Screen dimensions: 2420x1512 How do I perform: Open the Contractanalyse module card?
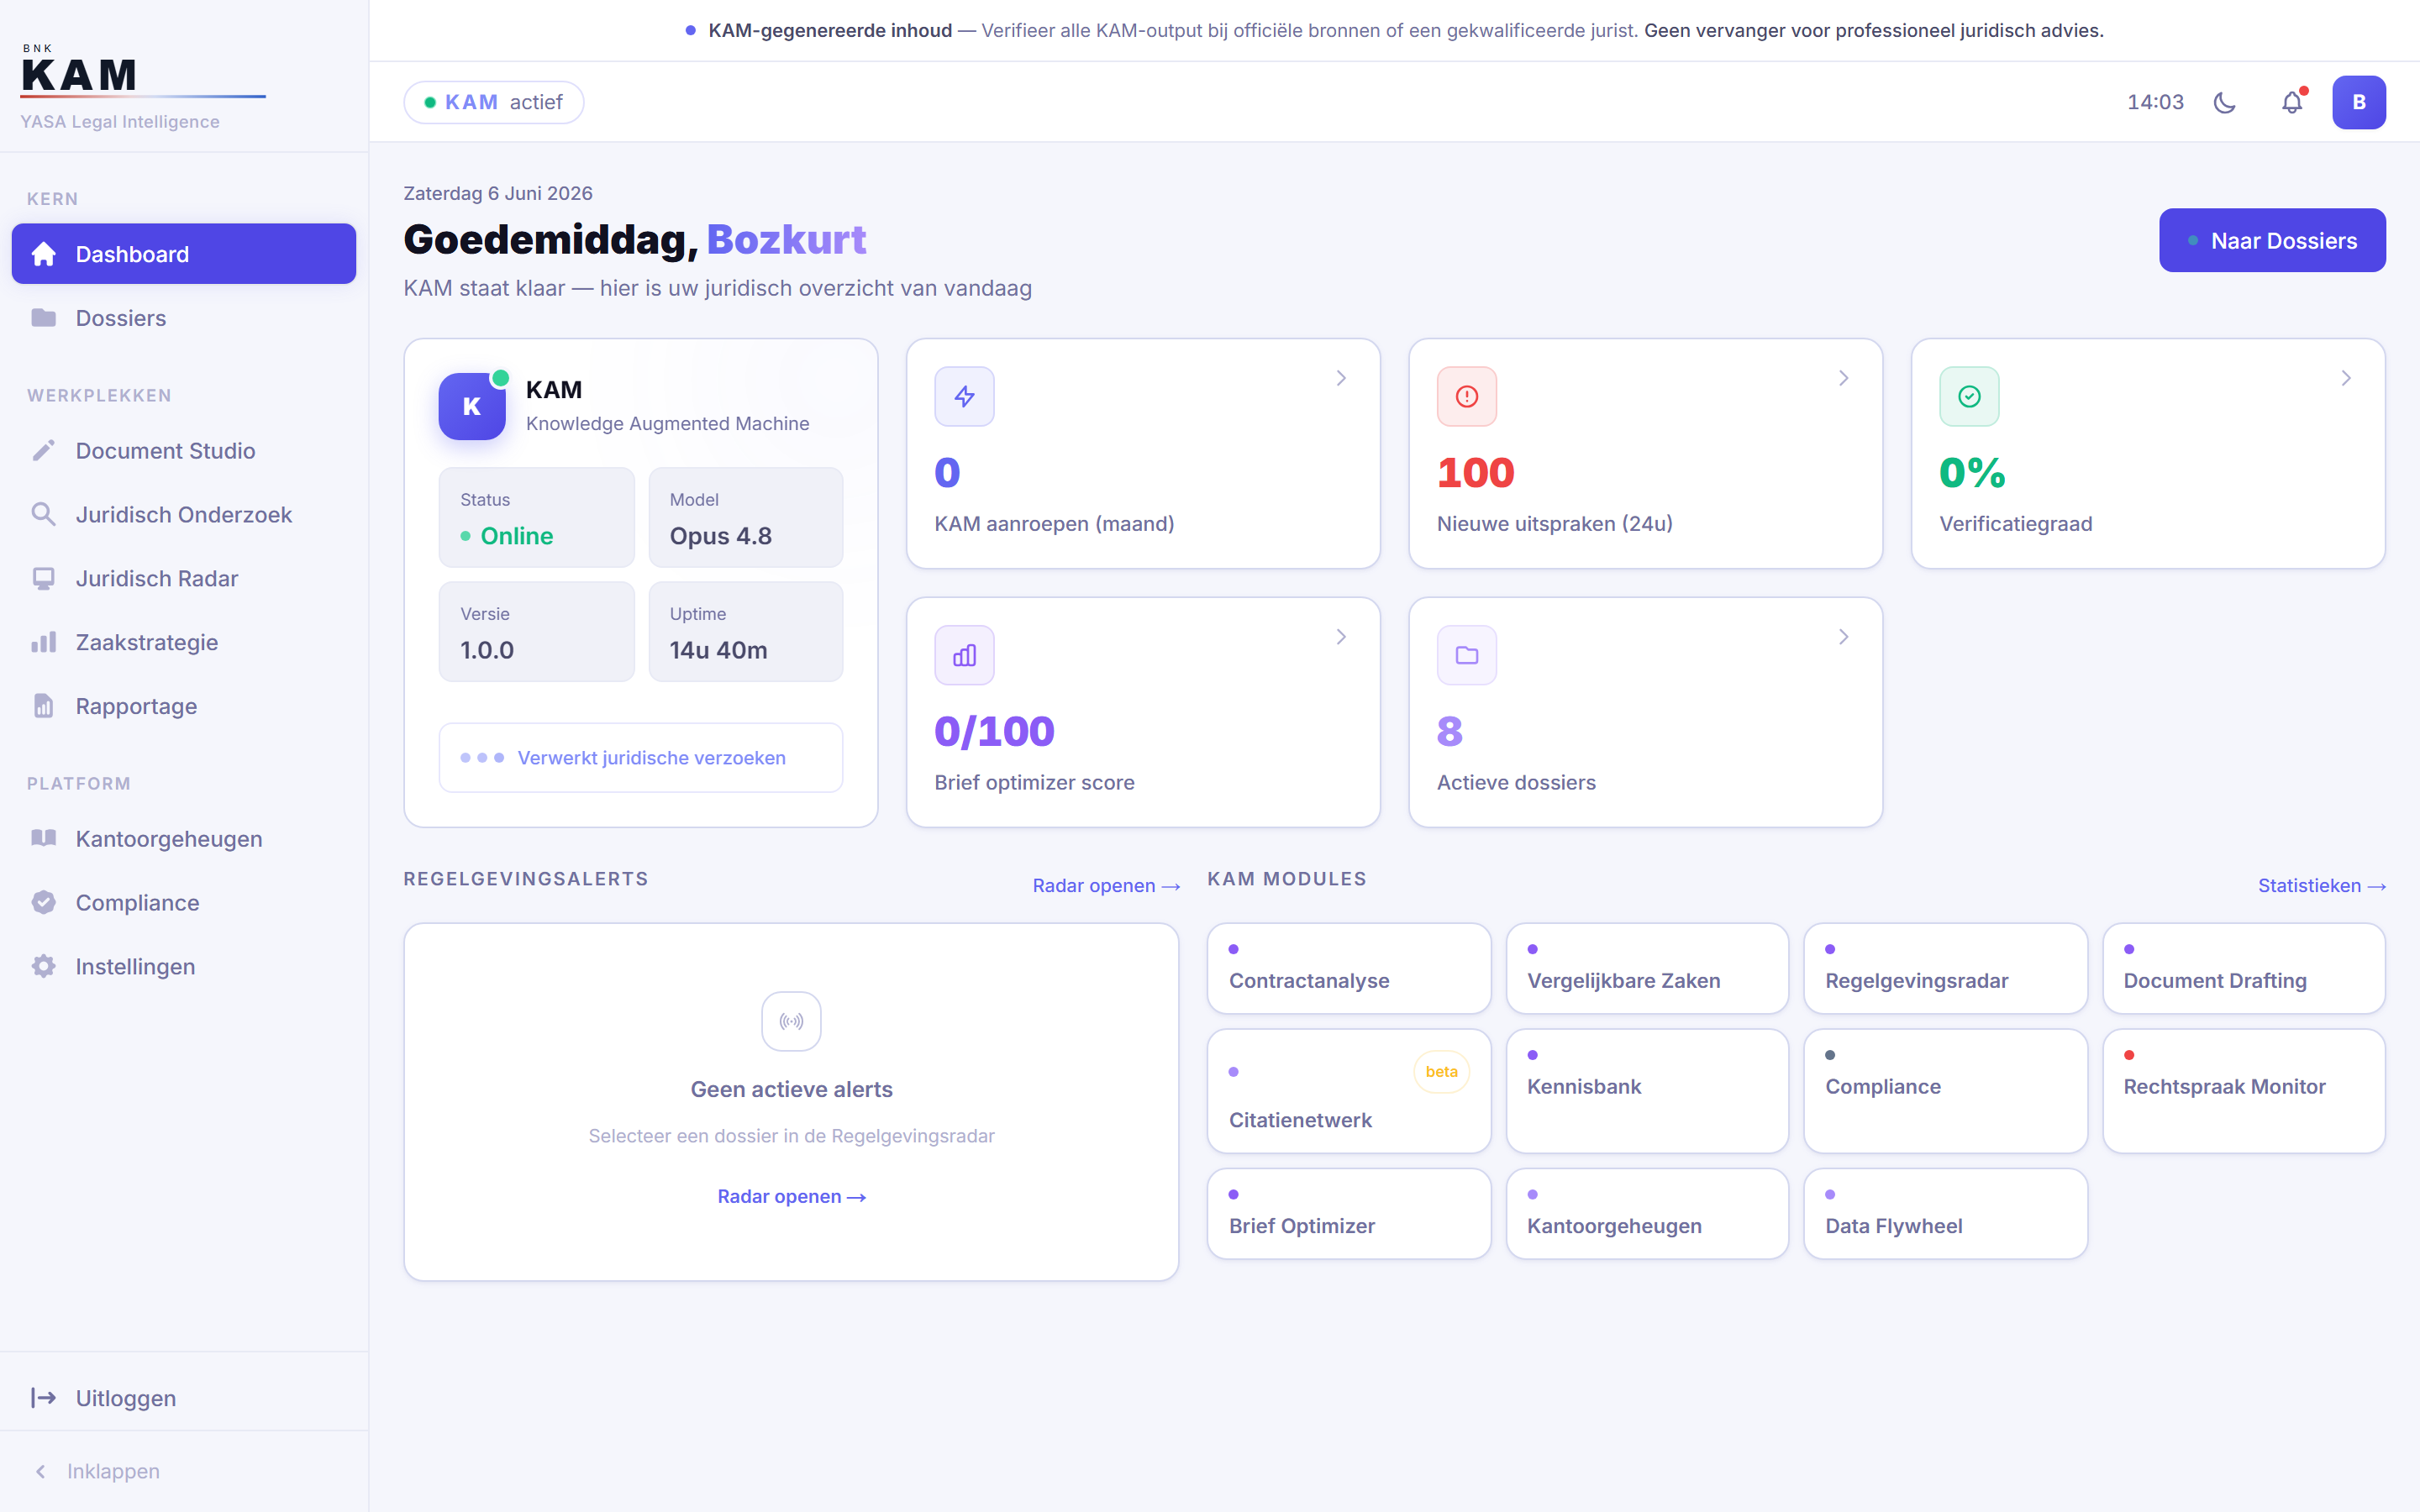1349,968
